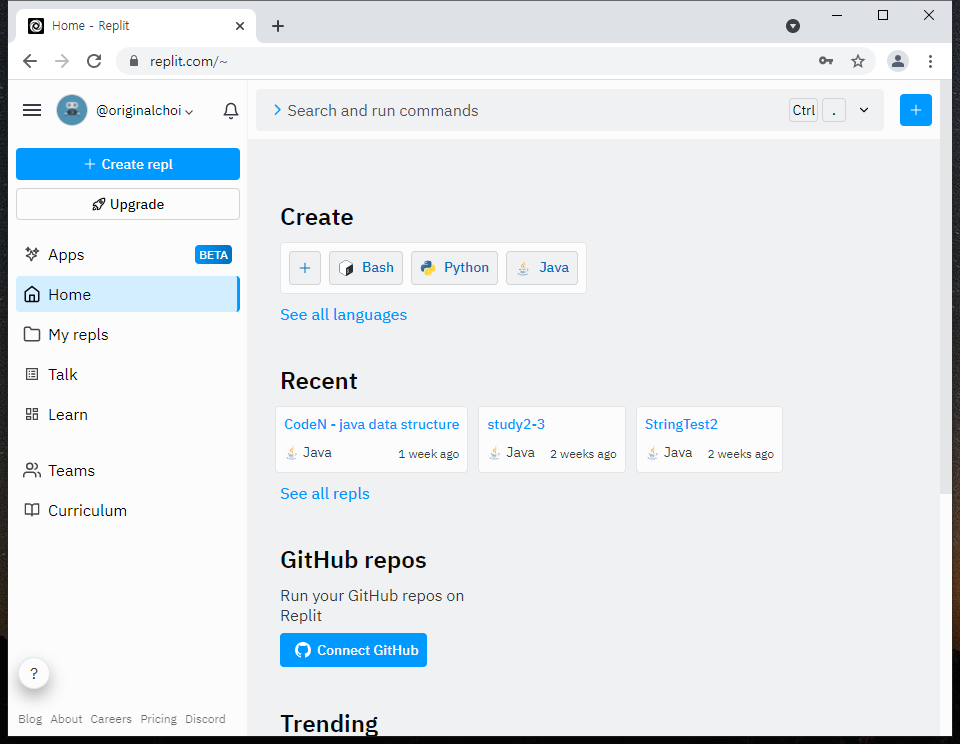Click the page vertical scrollbar
Image resolution: width=960 pixels, height=744 pixels.
[x=946, y=288]
